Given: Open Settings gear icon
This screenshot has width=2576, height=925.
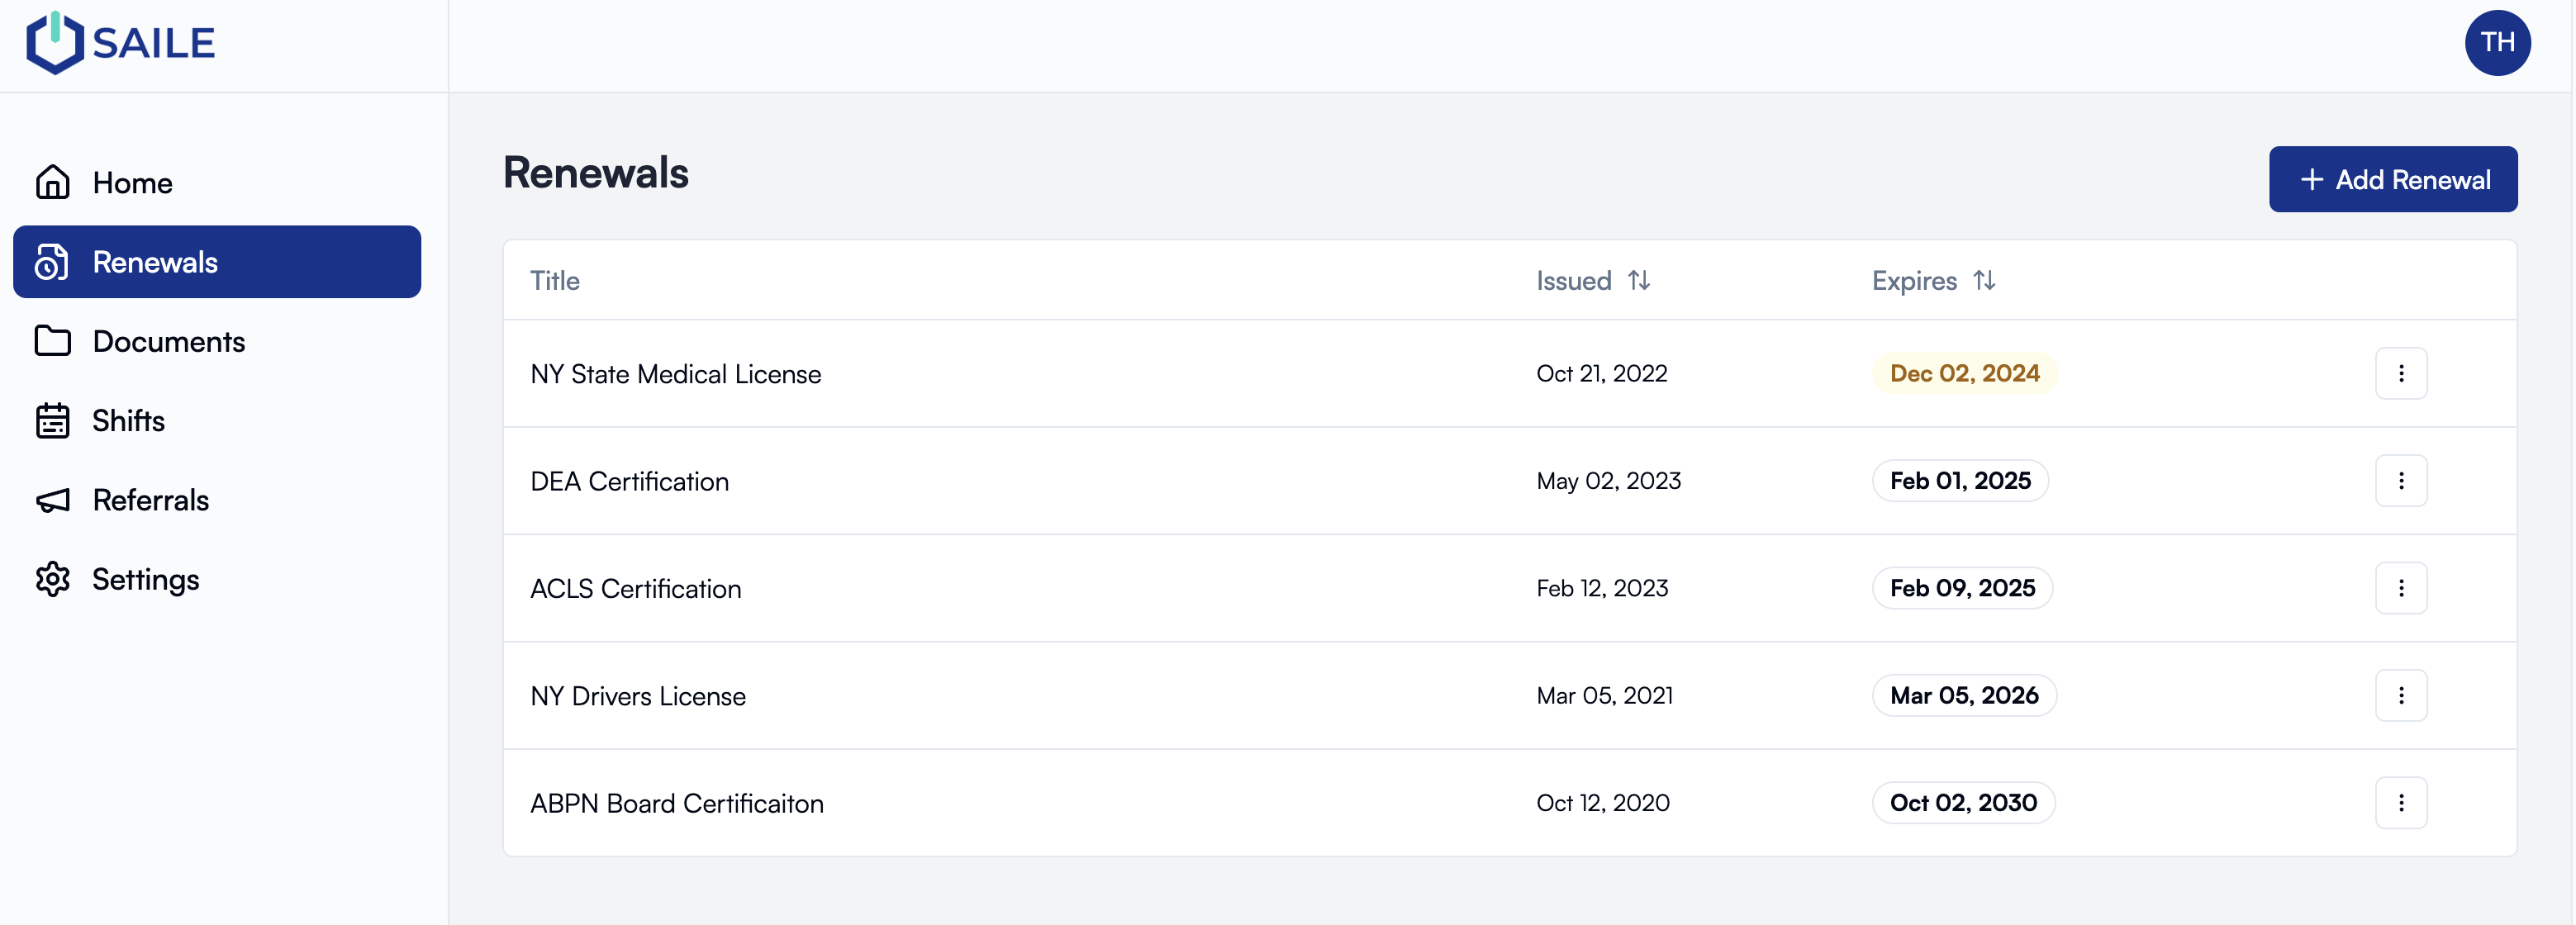Looking at the screenshot, I should tap(52, 579).
